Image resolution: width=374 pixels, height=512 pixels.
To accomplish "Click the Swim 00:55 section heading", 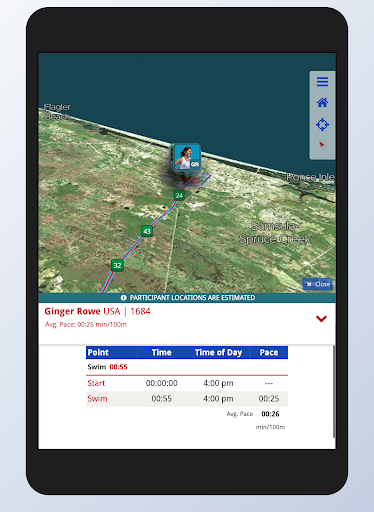I will (x=107, y=367).
